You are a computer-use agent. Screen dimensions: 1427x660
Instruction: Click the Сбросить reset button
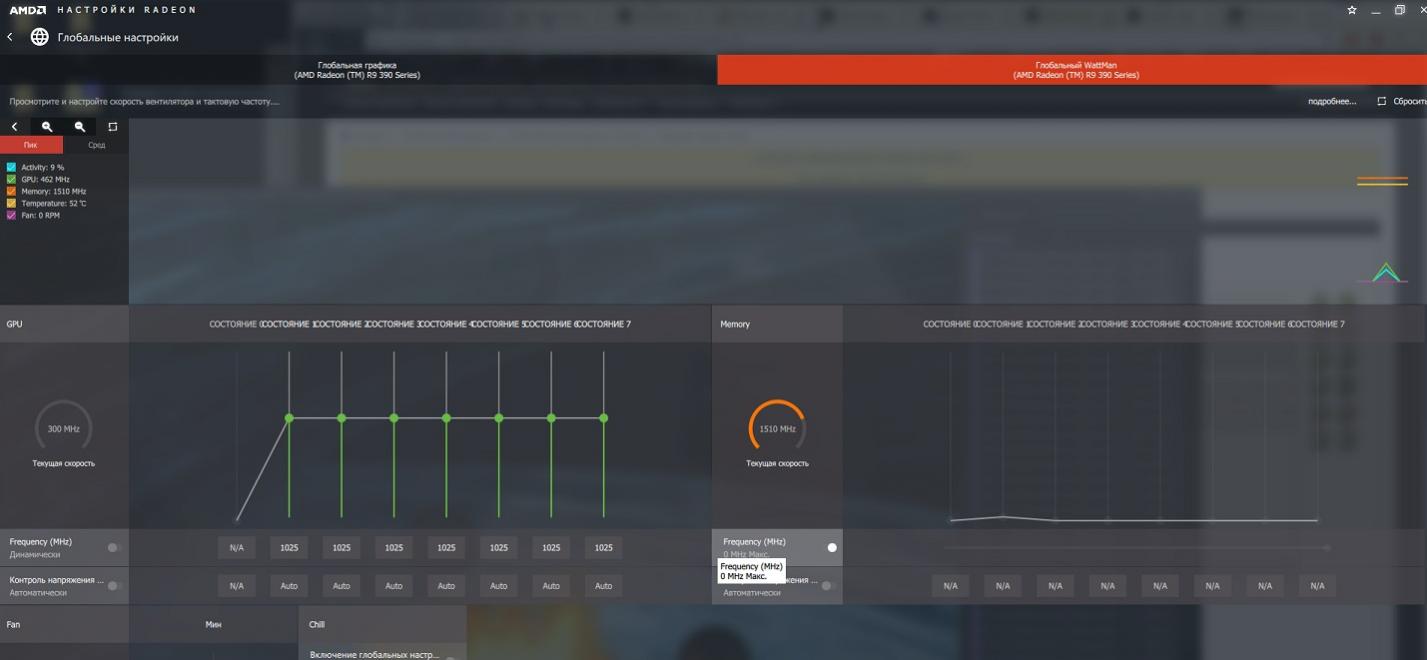[1409, 101]
